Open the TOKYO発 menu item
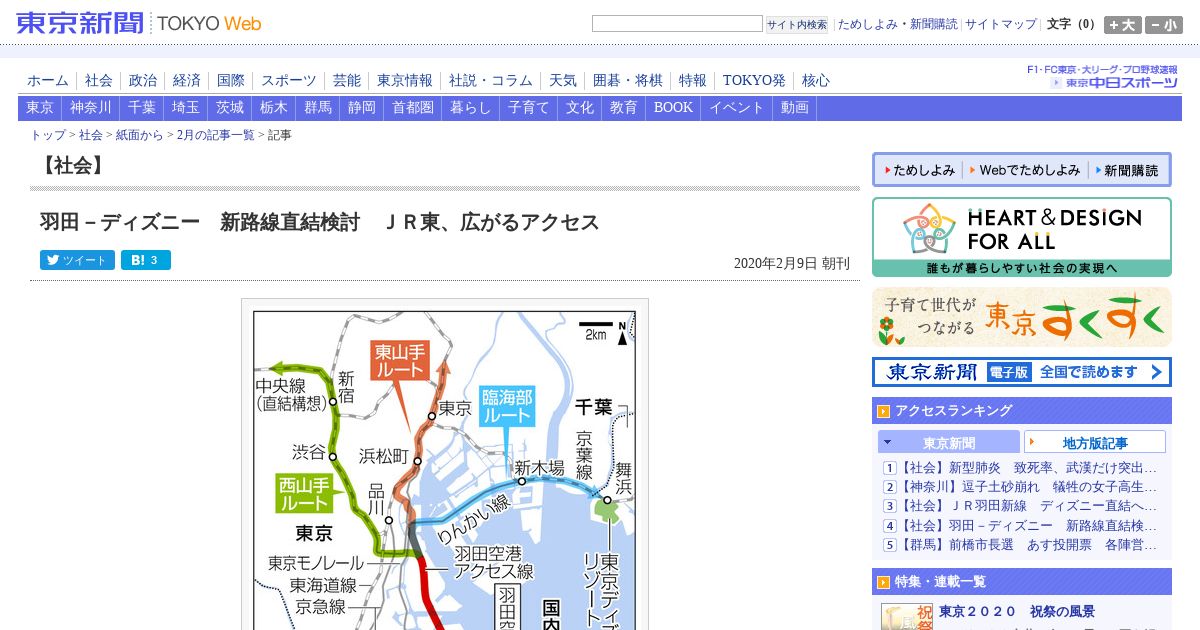The image size is (1200, 630). tap(754, 81)
